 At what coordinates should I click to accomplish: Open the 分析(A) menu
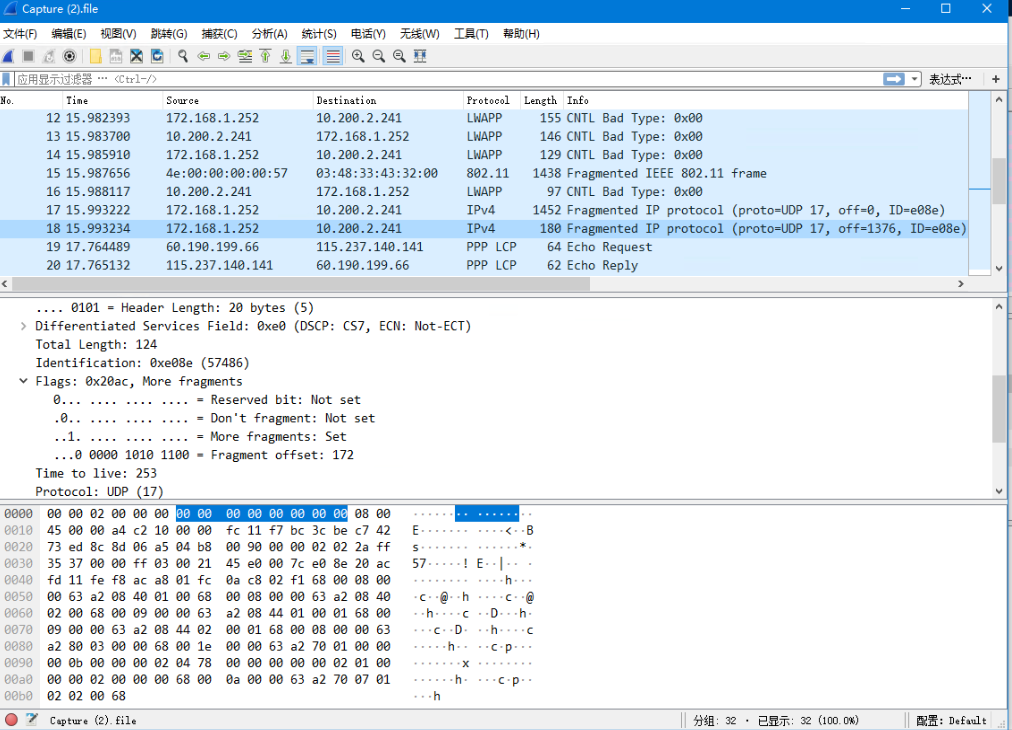[269, 34]
